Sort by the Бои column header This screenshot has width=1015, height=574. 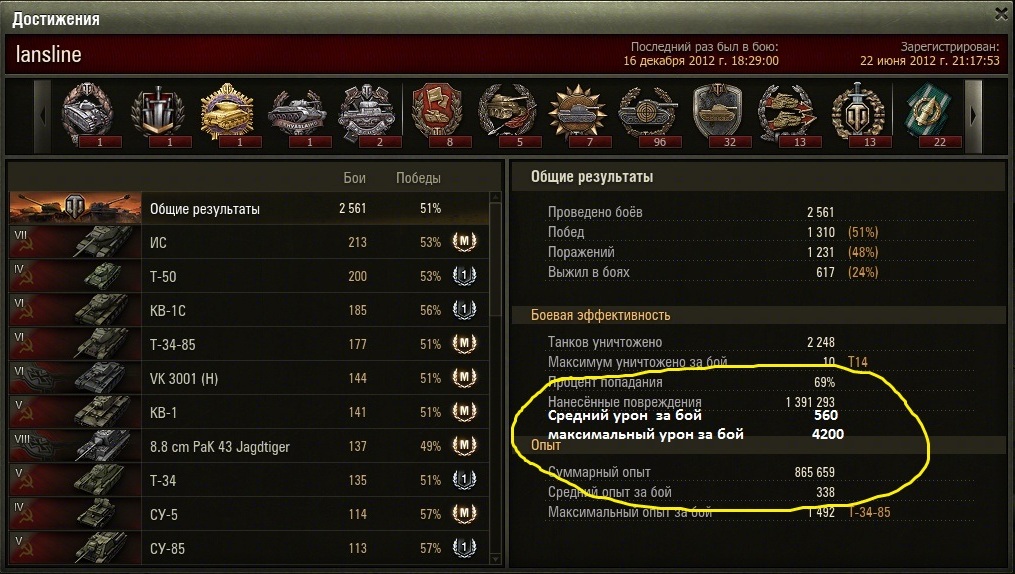(355, 178)
